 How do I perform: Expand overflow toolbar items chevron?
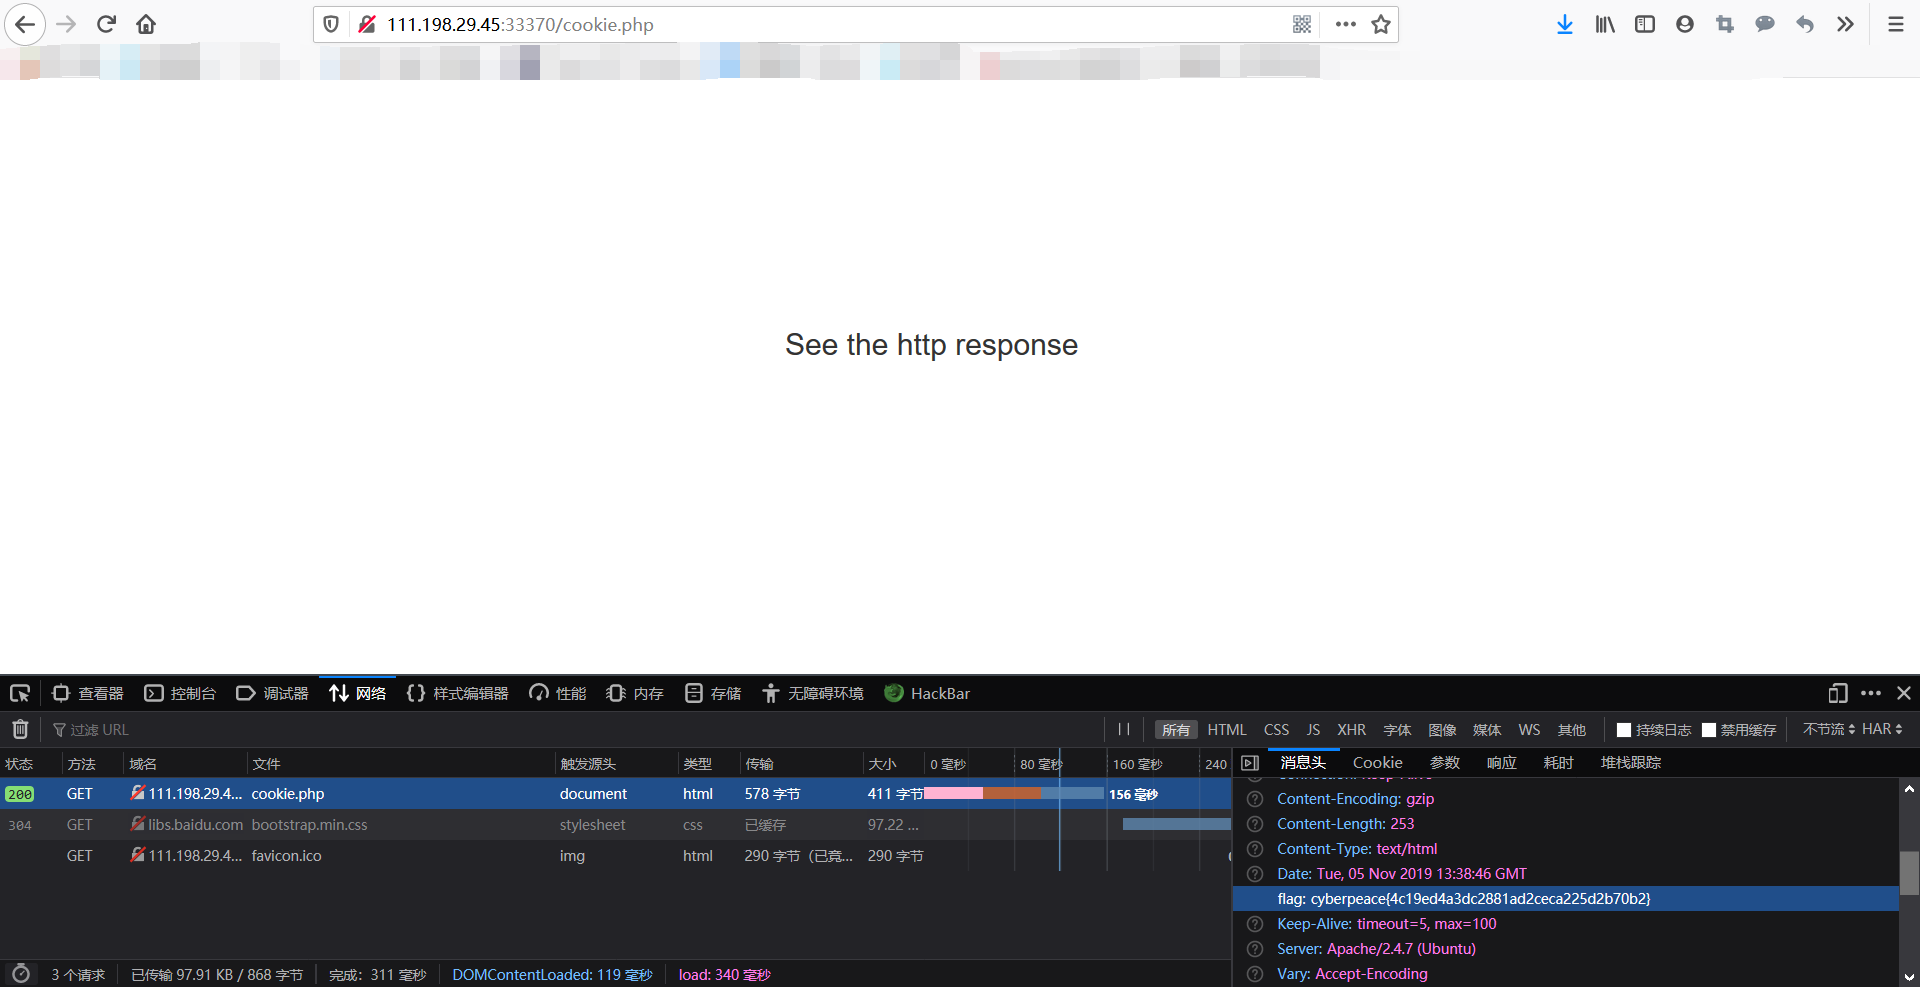[x=1845, y=24]
